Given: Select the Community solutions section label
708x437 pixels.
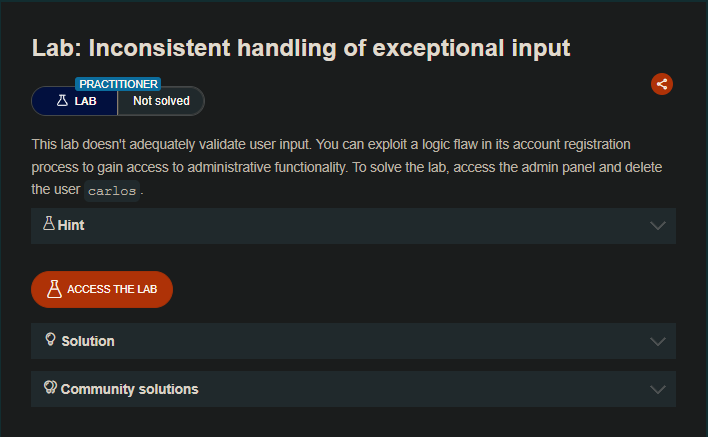Looking at the screenshot, I should point(129,389).
